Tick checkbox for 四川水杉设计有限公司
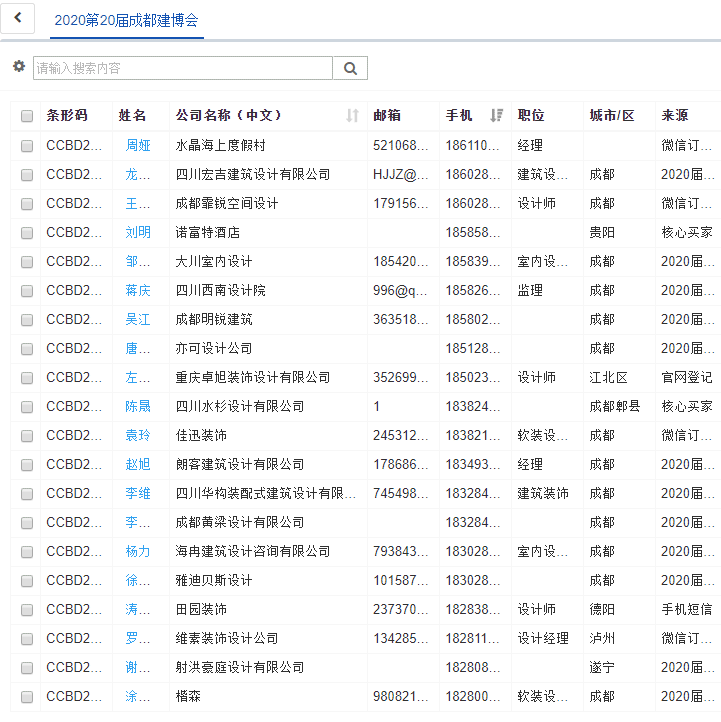Viewport: 721px width, 722px height. coord(27,407)
